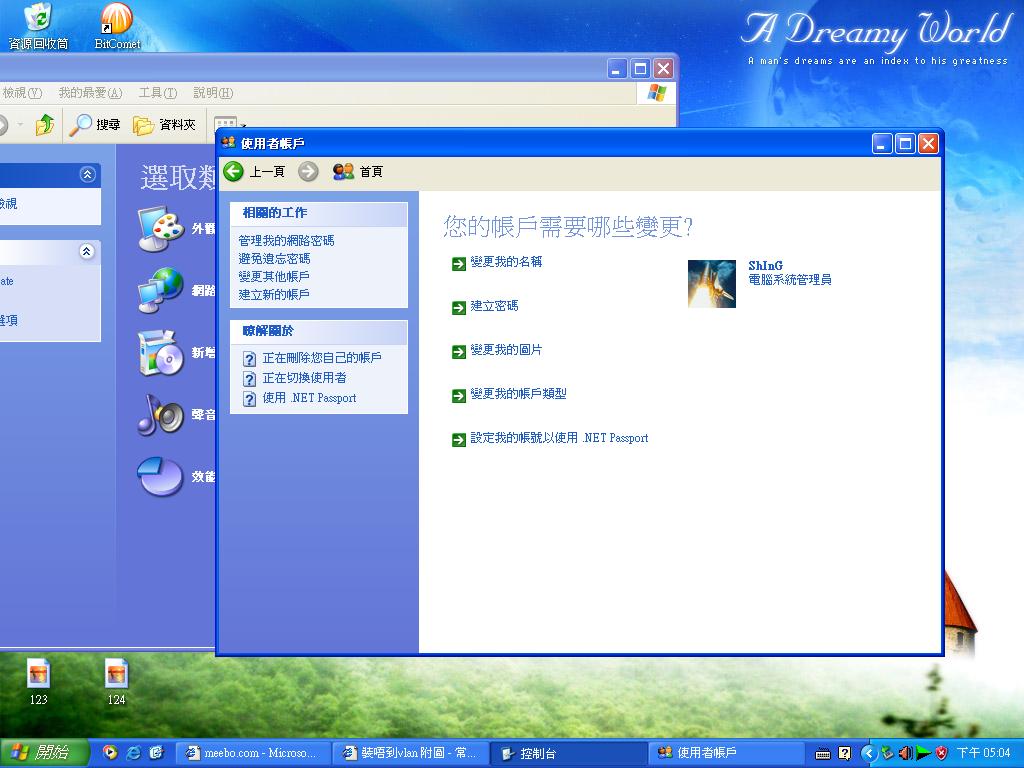Open Add or Remove Programs CD box icon
This screenshot has width=1024, height=768.
point(161,353)
